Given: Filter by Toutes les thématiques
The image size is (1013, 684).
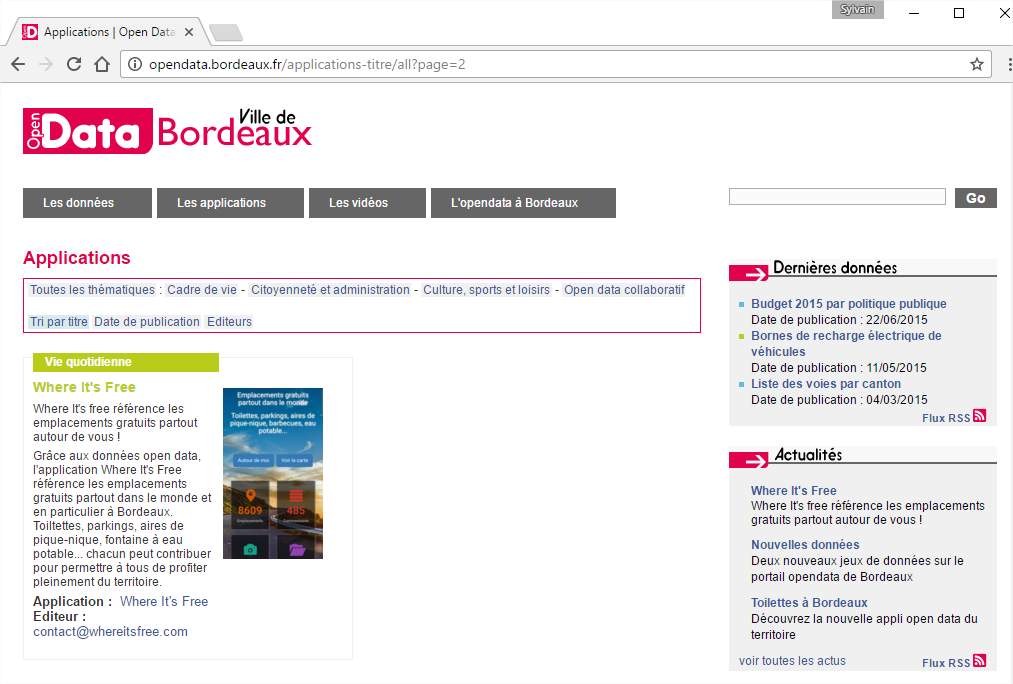Looking at the screenshot, I should (92, 289).
